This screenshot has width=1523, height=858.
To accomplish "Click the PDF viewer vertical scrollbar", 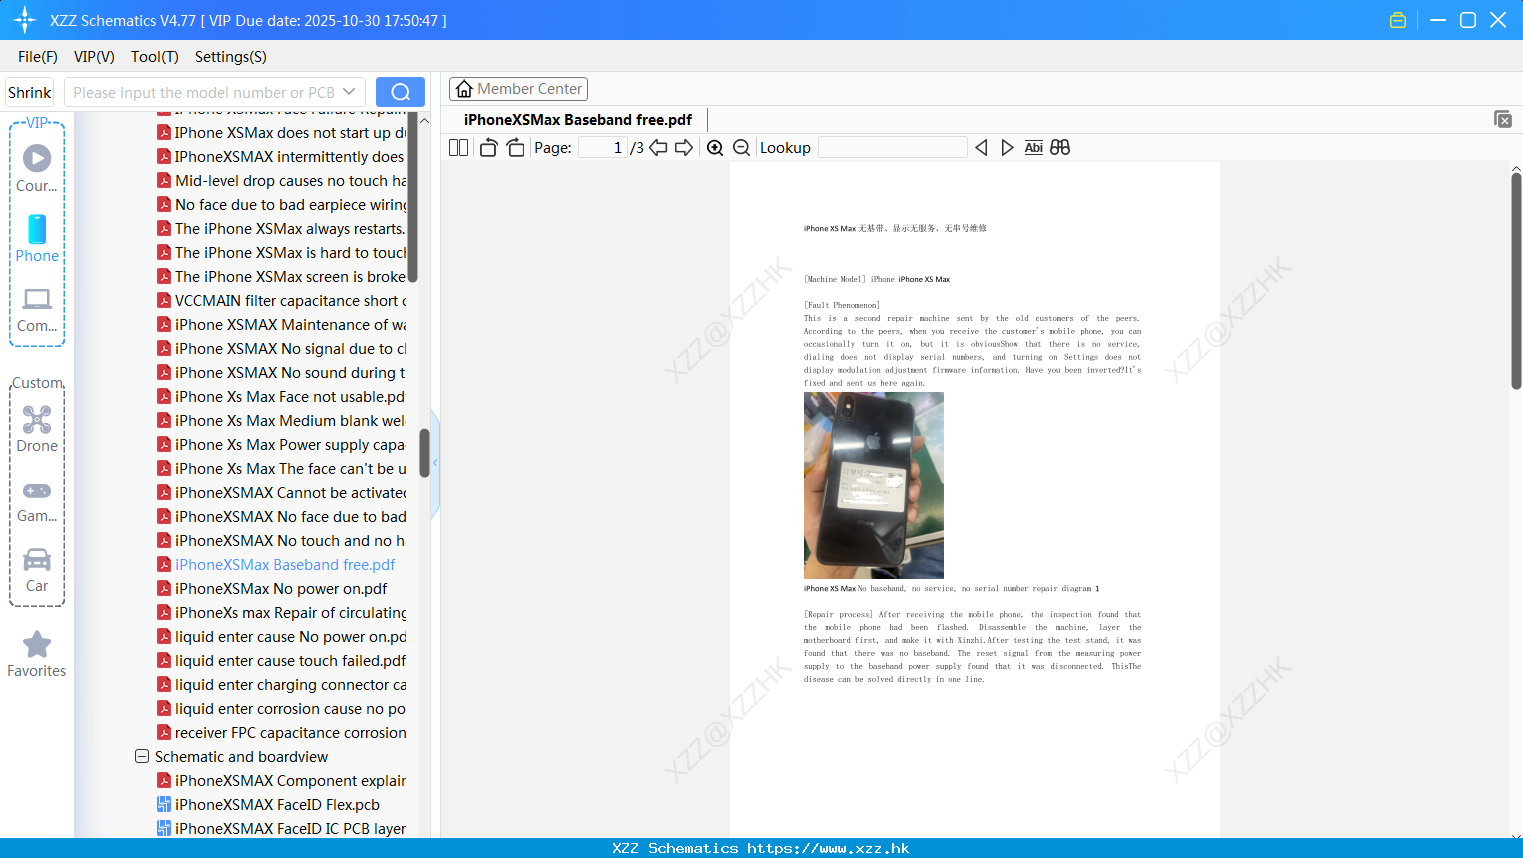I will 1516,281.
